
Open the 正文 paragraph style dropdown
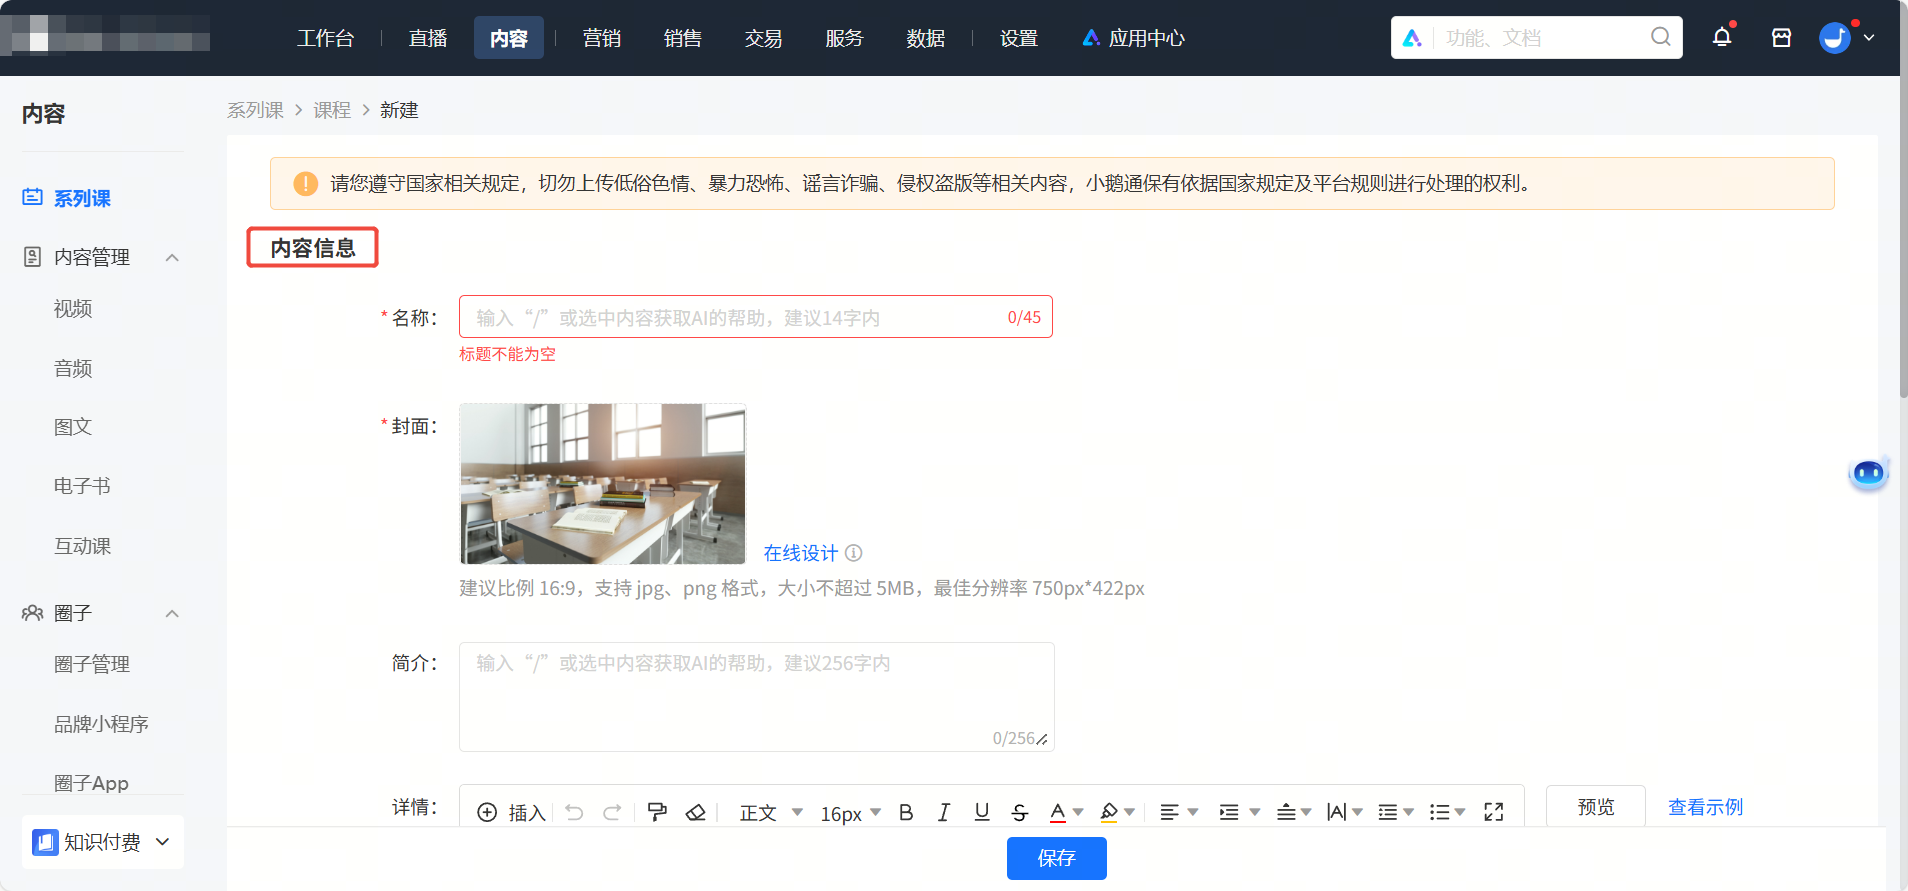[771, 812]
